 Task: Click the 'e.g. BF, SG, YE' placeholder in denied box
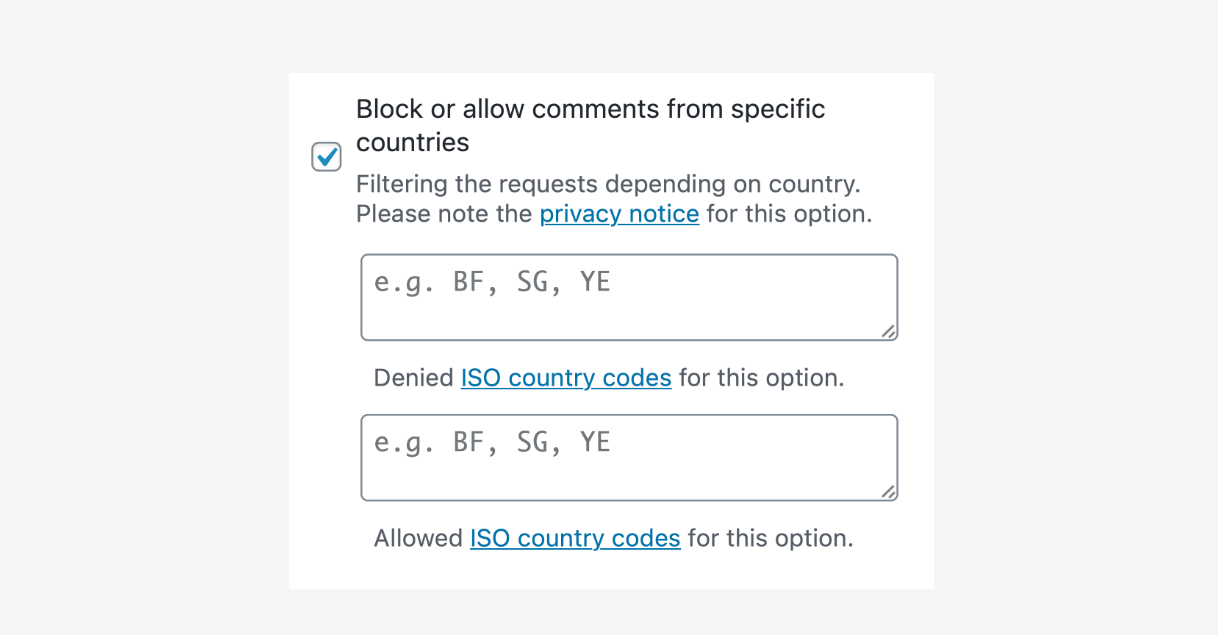click(x=492, y=283)
